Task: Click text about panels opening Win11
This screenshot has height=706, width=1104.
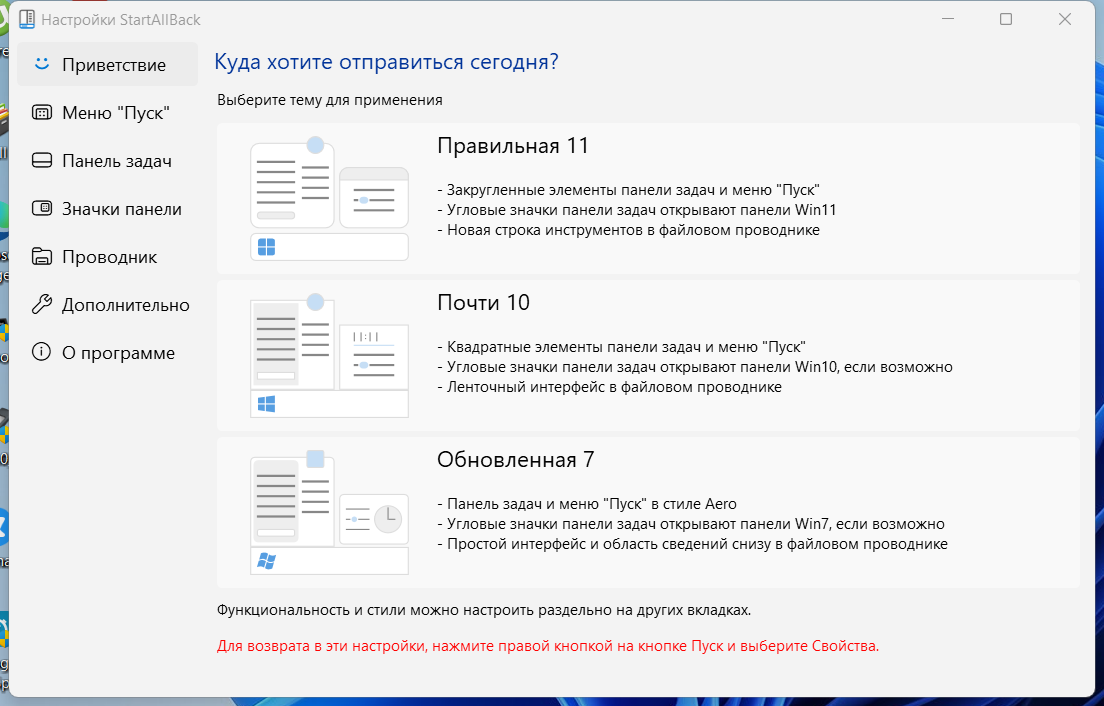Action: click(x=636, y=210)
